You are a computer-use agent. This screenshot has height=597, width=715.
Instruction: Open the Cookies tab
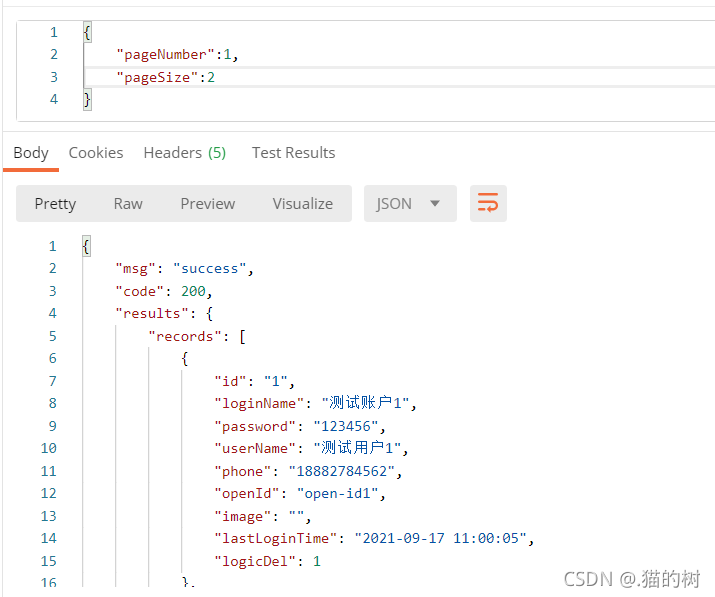pyautogui.click(x=96, y=153)
